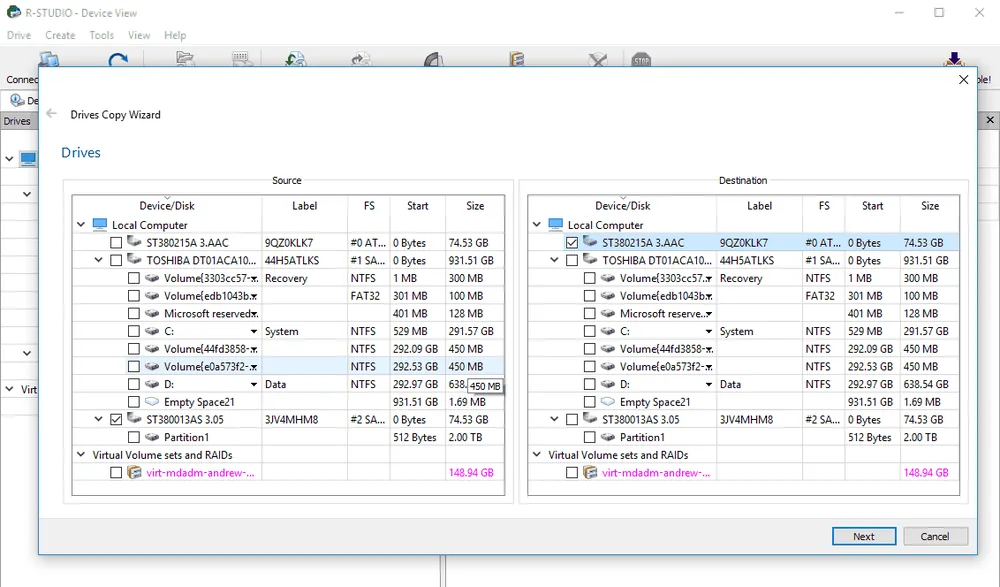Image resolution: width=1000 pixels, height=587 pixels.
Task: Click source Partition1 partition icon
Action: click(152, 437)
